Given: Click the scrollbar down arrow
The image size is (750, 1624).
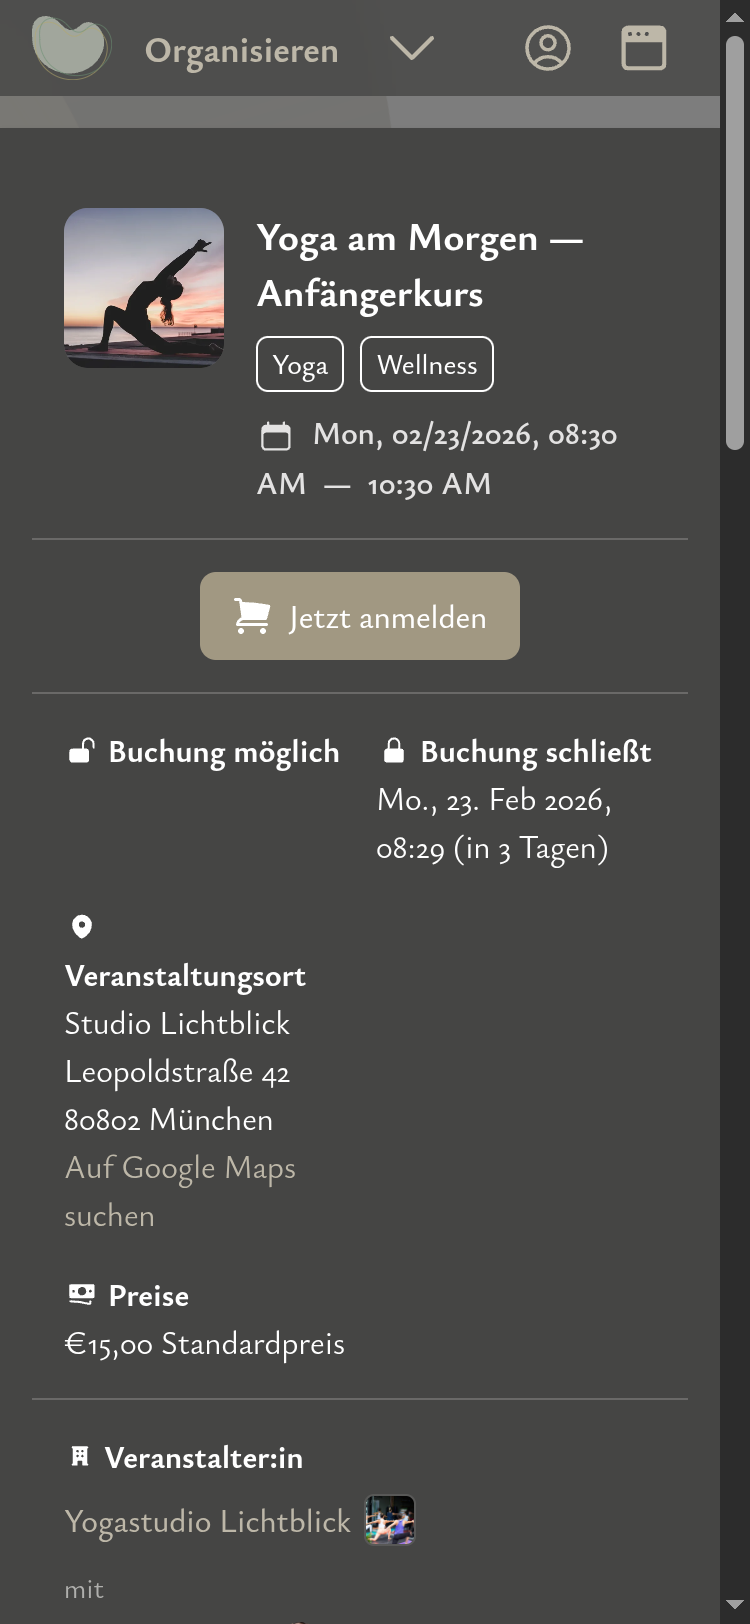Looking at the screenshot, I should pyautogui.click(x=735, y=1607).
